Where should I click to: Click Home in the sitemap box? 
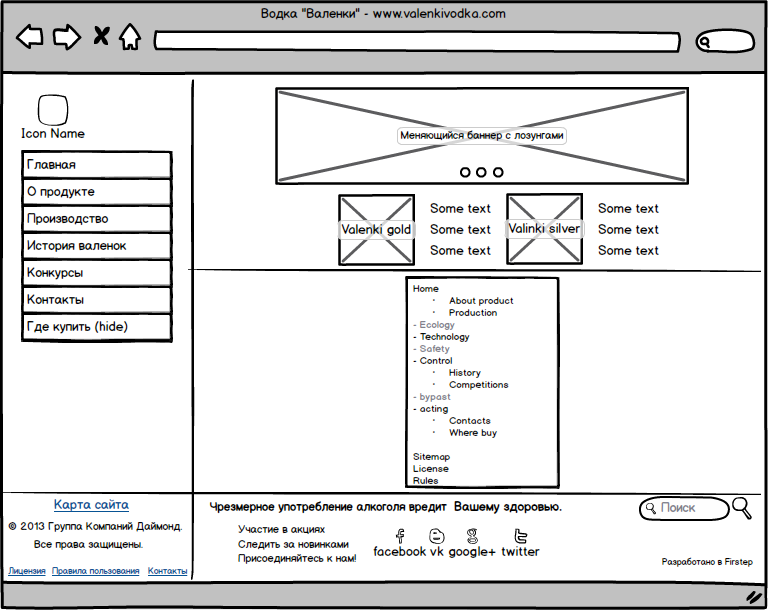(x=426, y=289)
